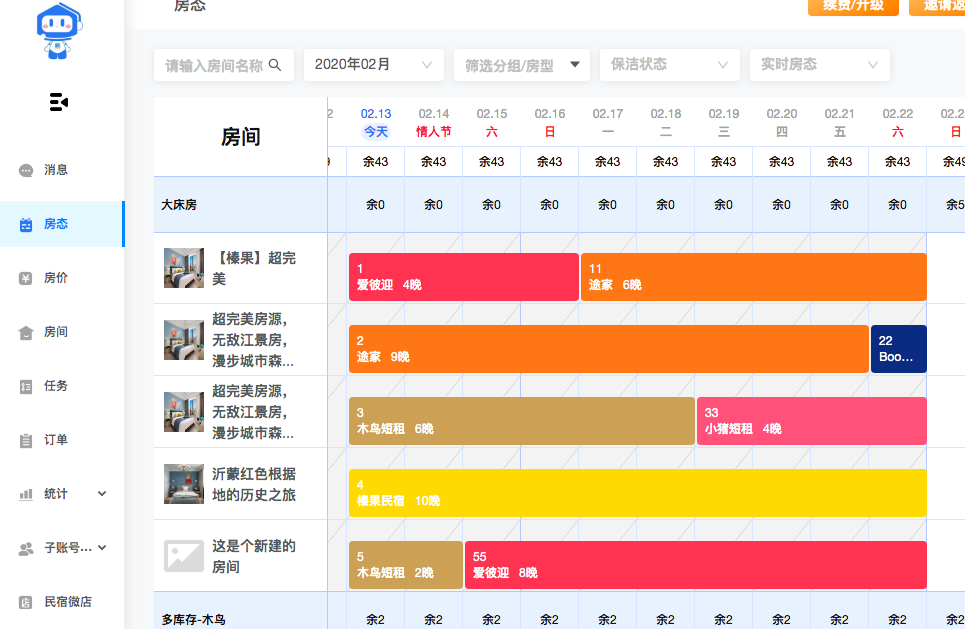Open booking 1 爱彼迎 4晚
965x629 pixels.
click(x=463, y=277)
